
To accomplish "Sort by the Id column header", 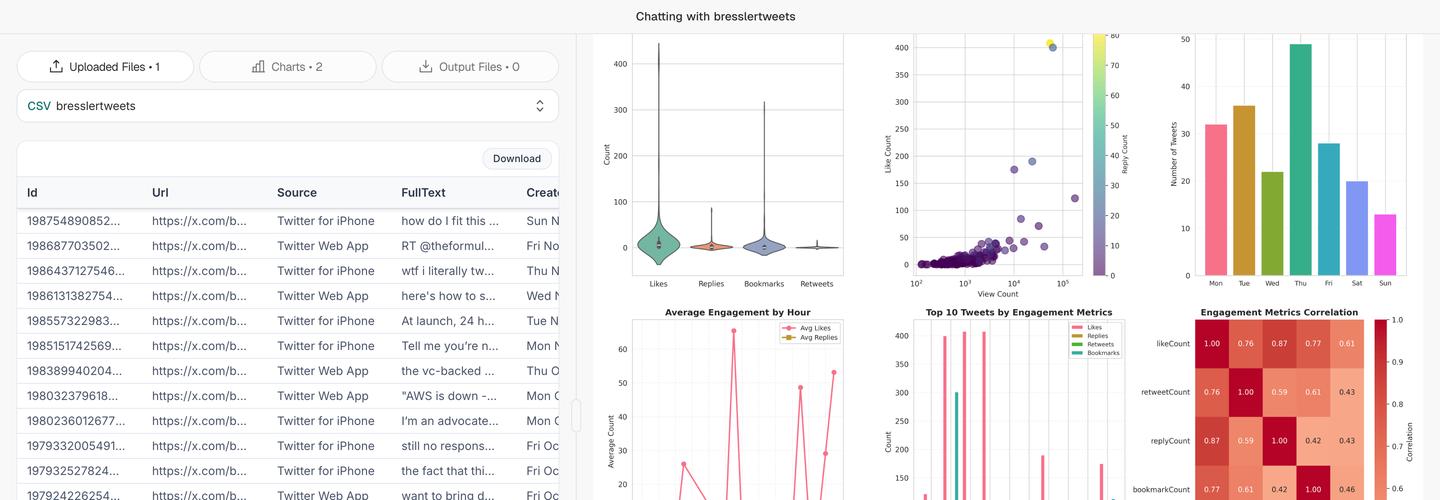I will [32, 193].
